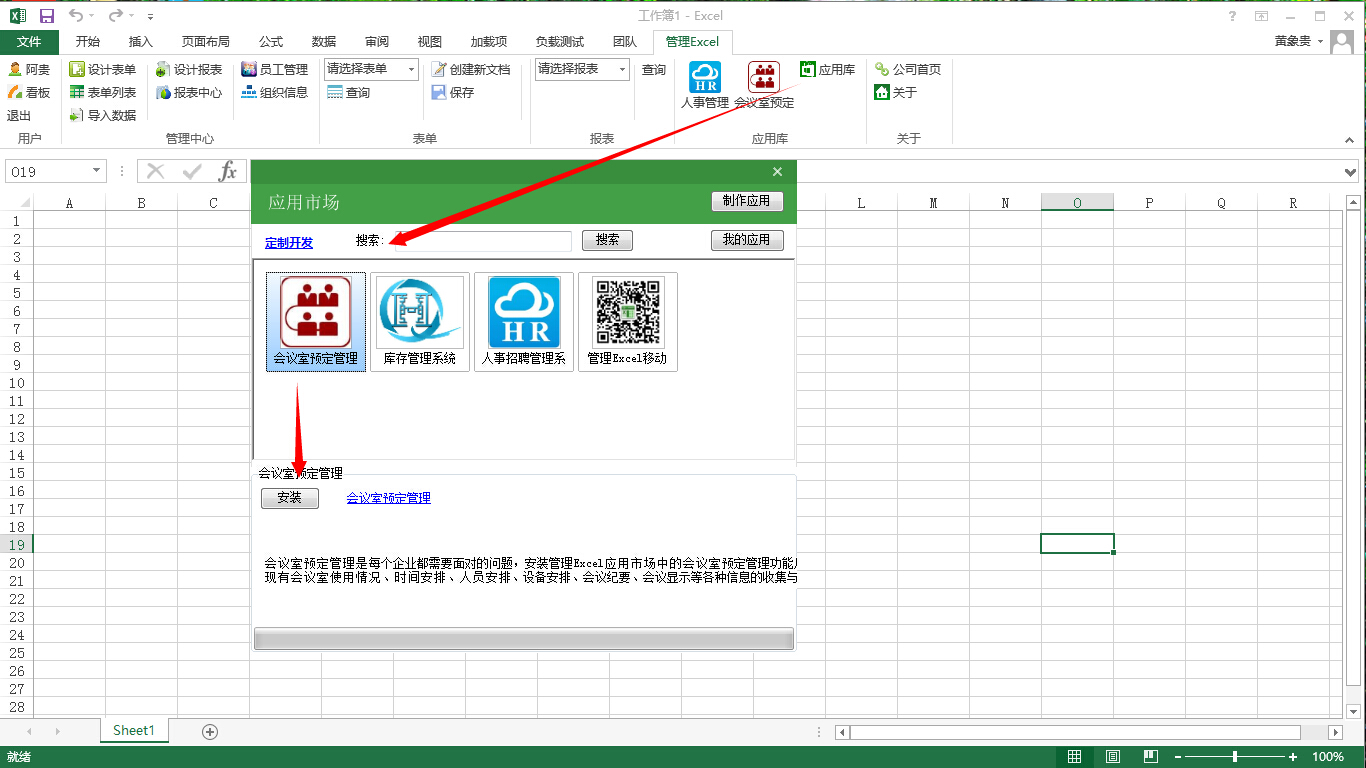
Task: Click the 安装 install button
Action: click(x=290, y=498)
